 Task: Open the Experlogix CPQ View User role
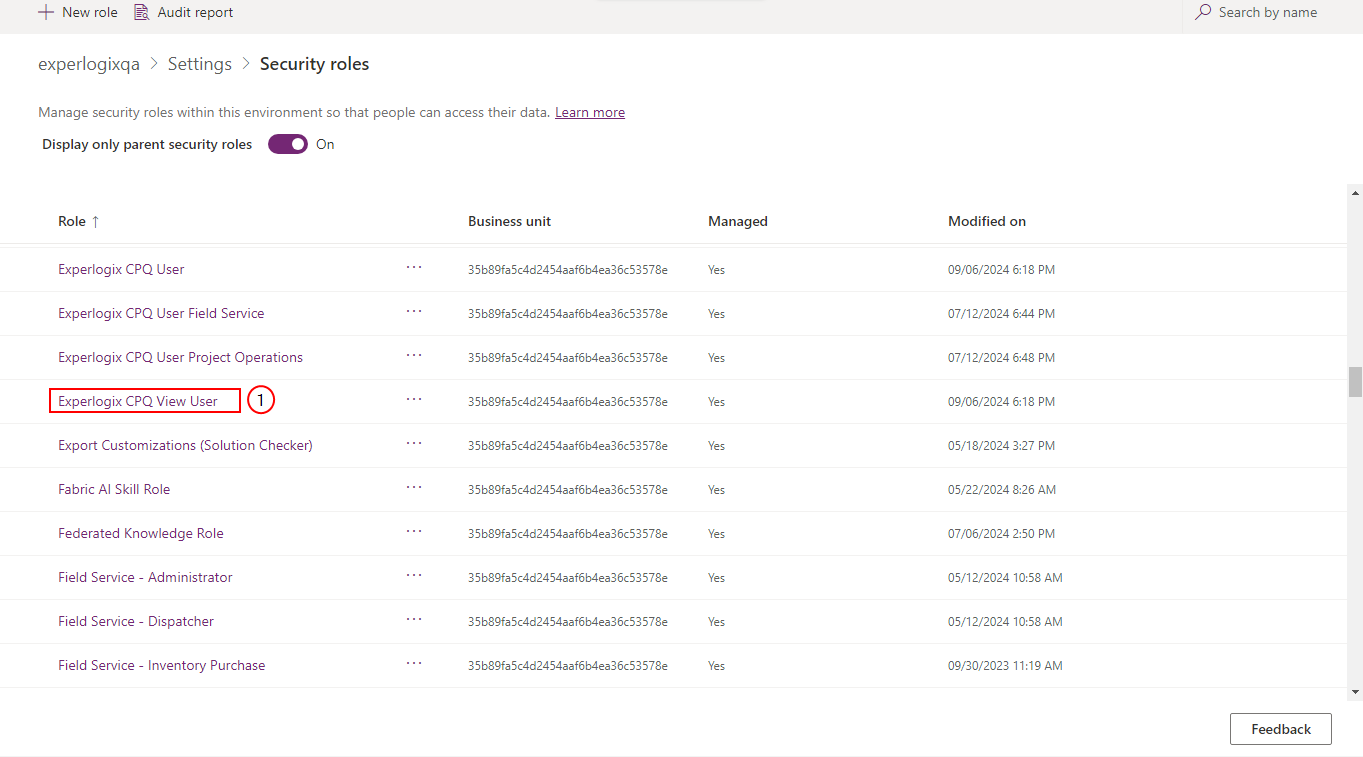(138, 401)
